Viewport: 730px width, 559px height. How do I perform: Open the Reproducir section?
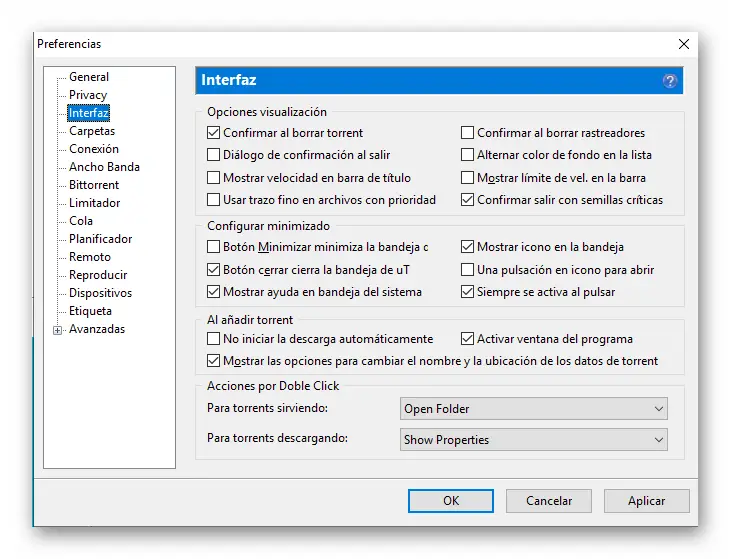point(98,275)
